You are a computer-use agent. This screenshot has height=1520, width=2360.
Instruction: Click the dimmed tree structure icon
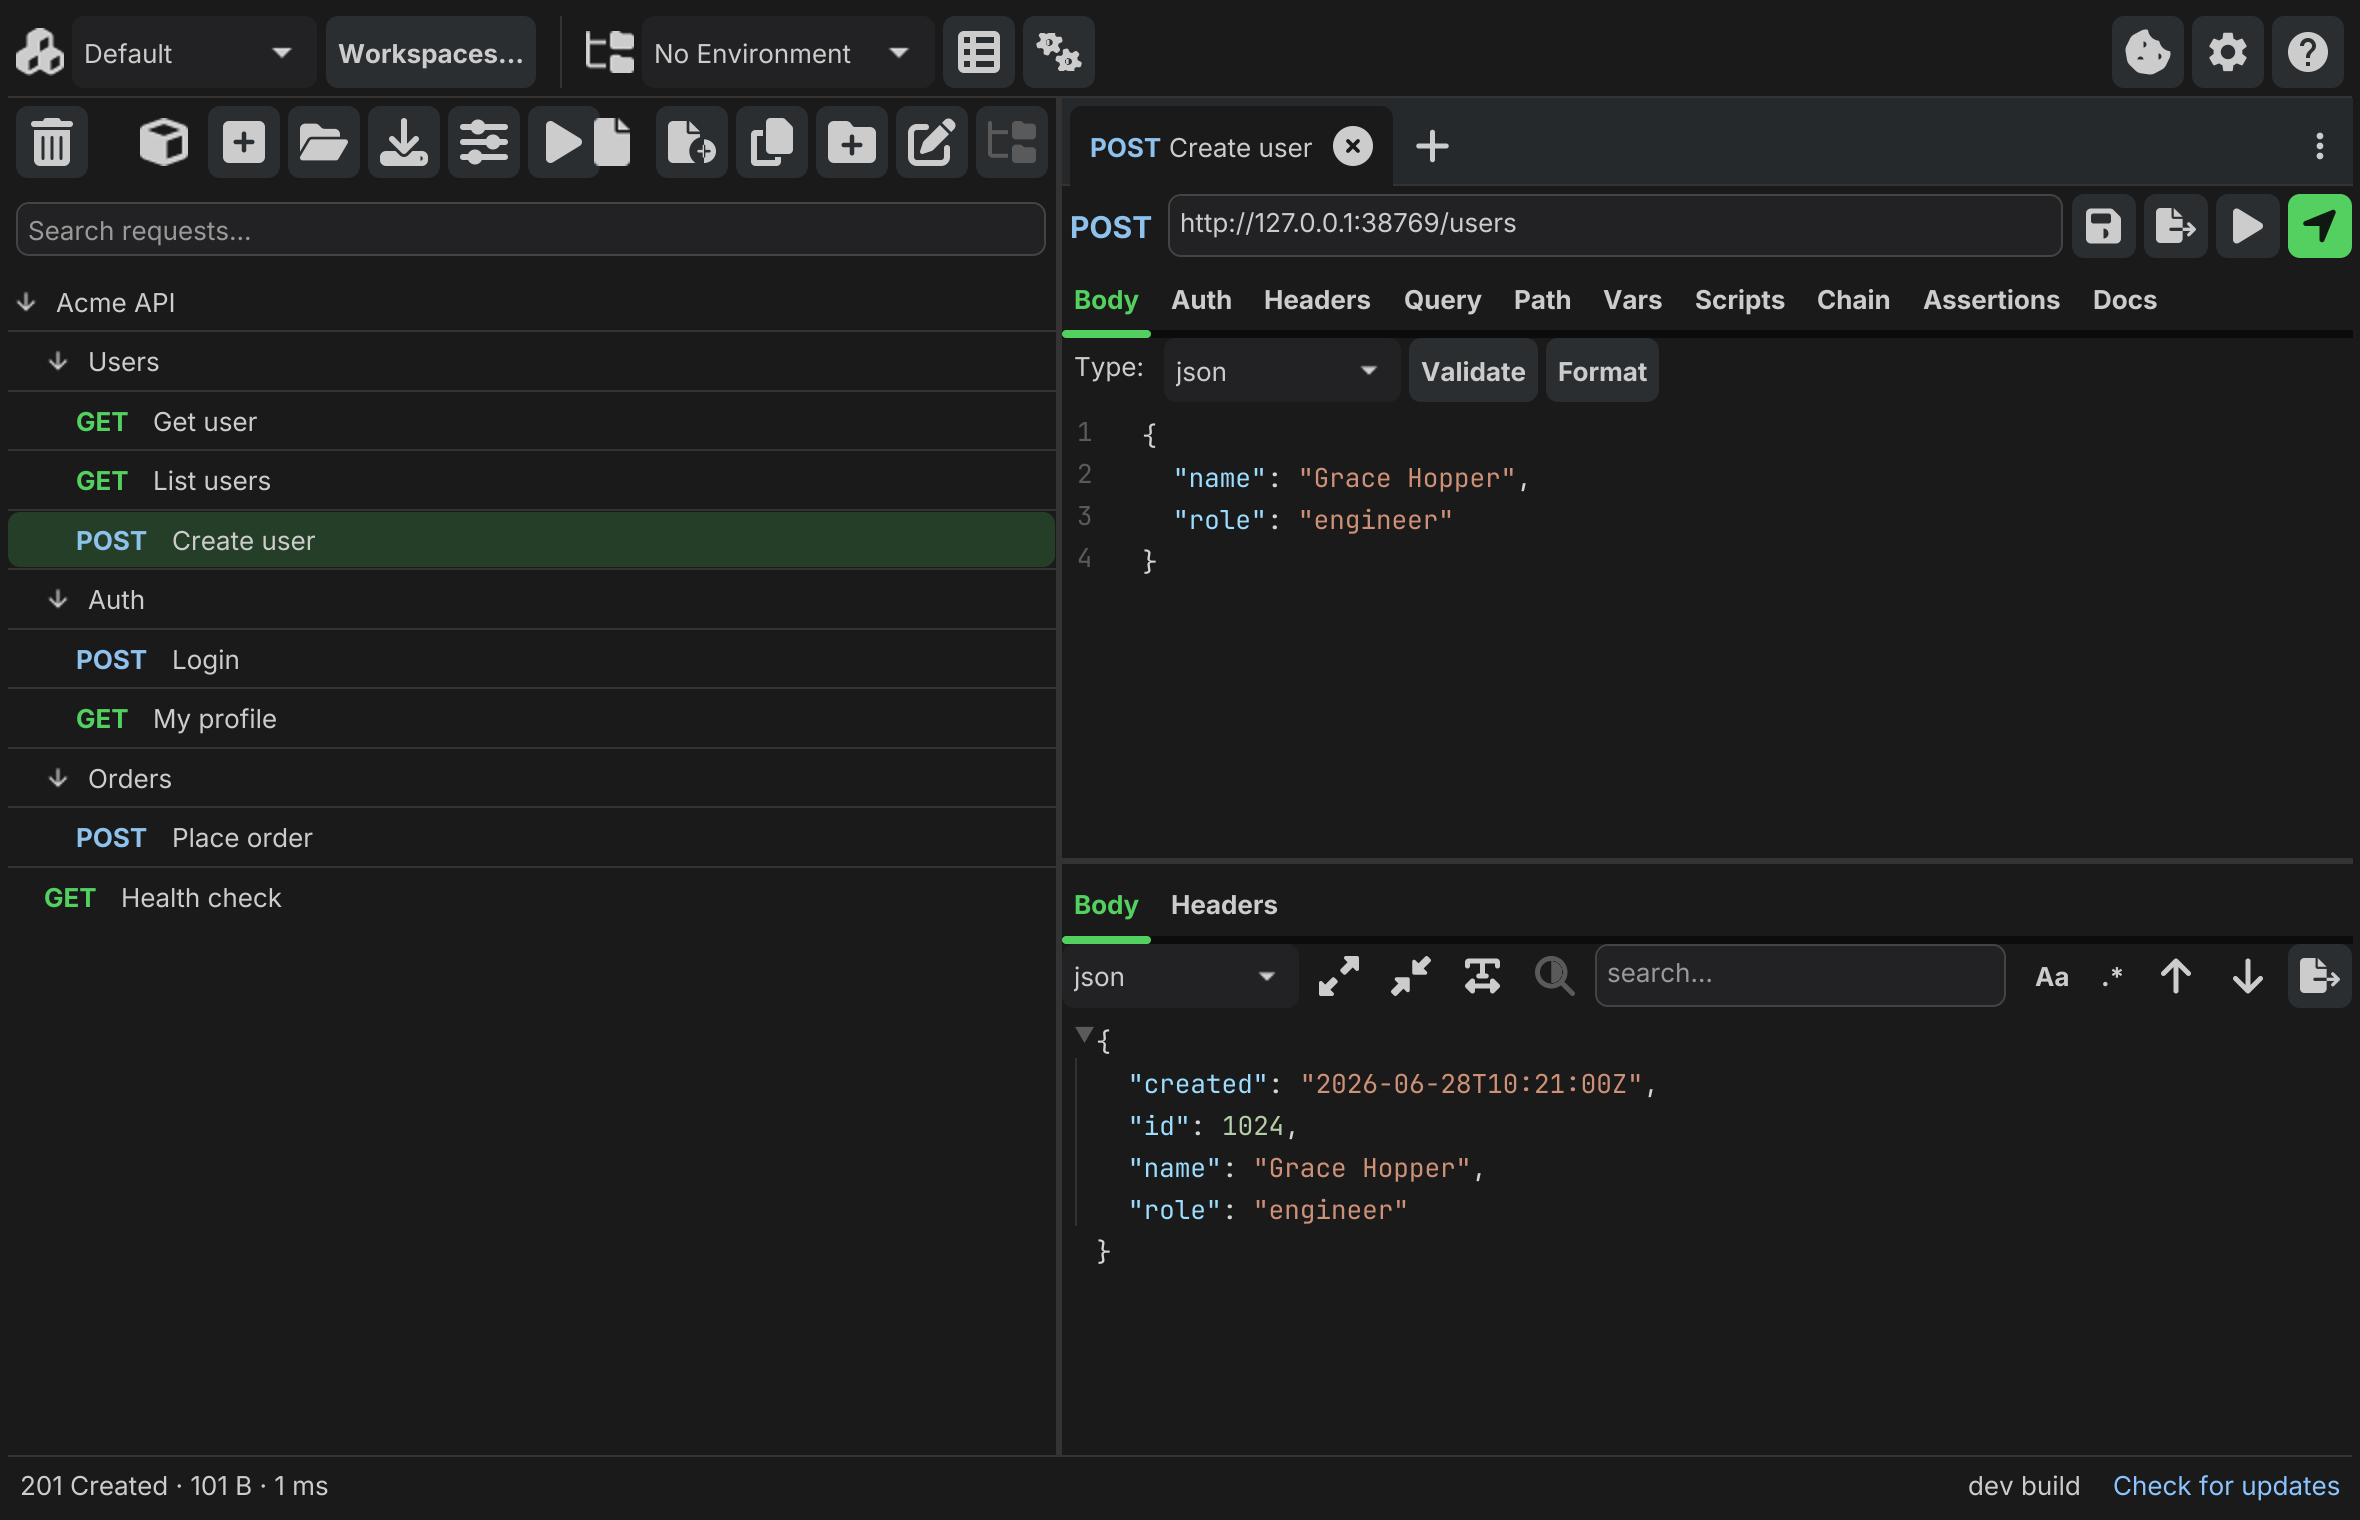pos(1011,143)
